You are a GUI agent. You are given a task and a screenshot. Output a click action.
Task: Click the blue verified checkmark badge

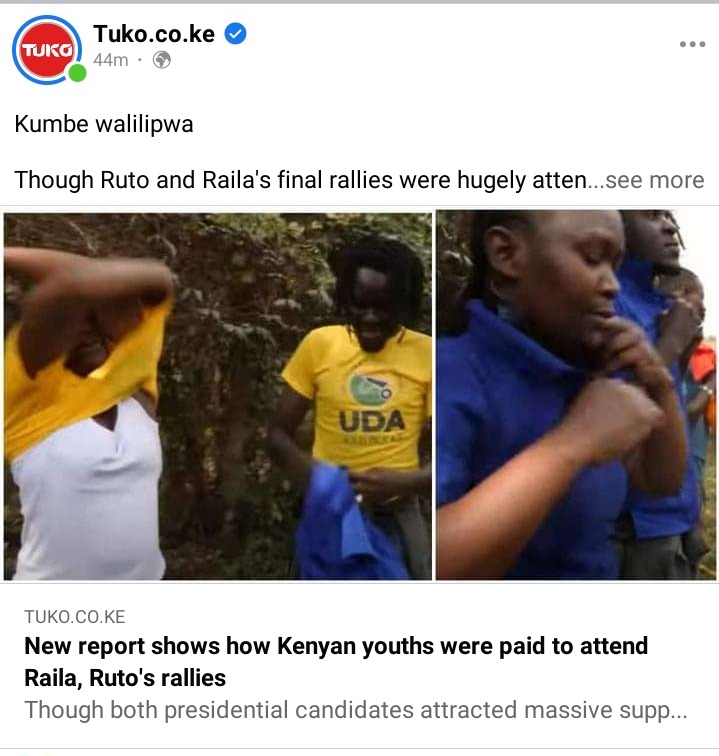pos(236,34)
